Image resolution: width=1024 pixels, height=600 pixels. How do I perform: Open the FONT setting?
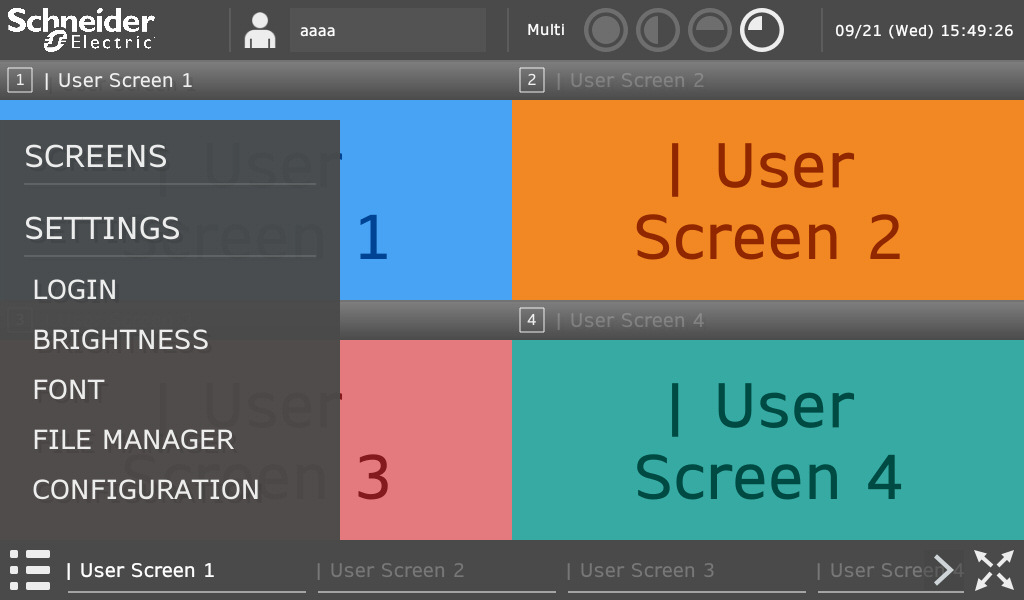click(x=69, y=390)
